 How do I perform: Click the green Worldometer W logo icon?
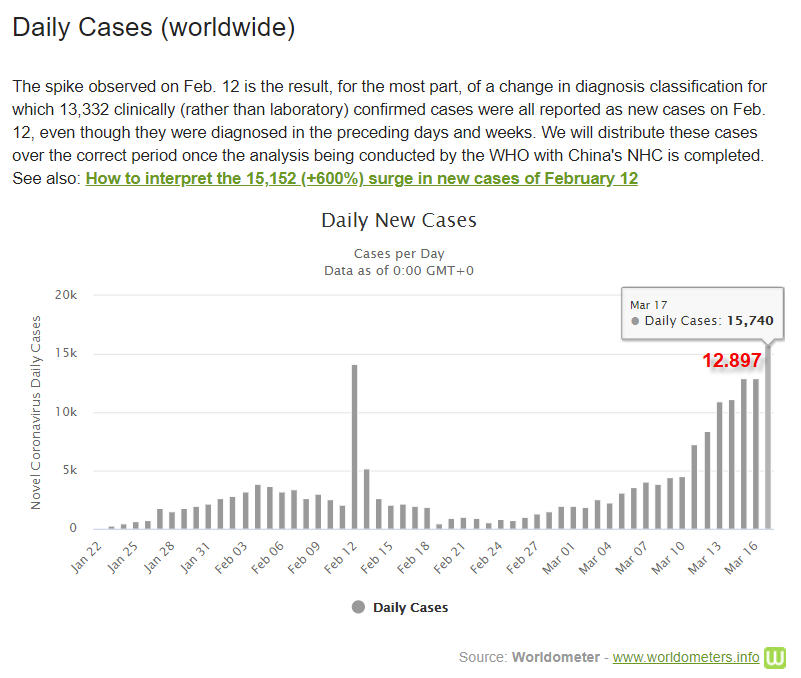point(775,657)
